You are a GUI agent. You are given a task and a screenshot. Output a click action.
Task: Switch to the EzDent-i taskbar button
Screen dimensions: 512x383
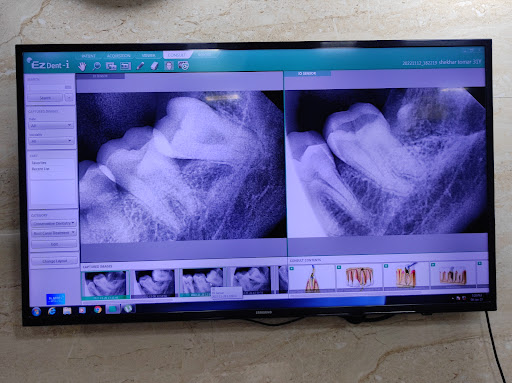click(x=113, y=309)
